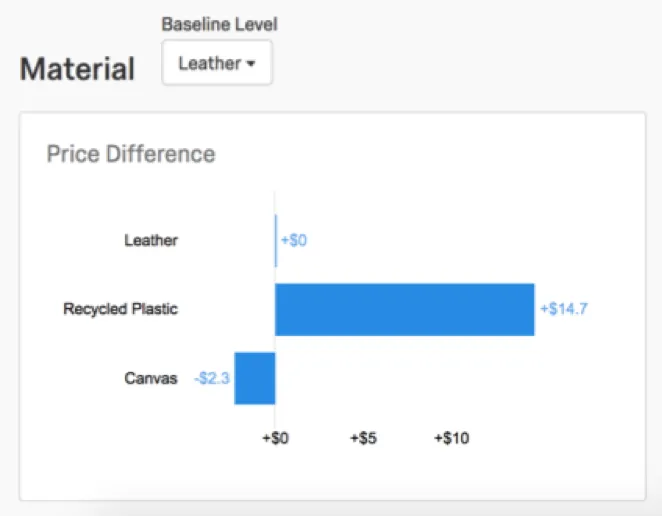Click the +$0 axis tick label
The width and height of the screenshot is (662, 516).
(278, 438)
